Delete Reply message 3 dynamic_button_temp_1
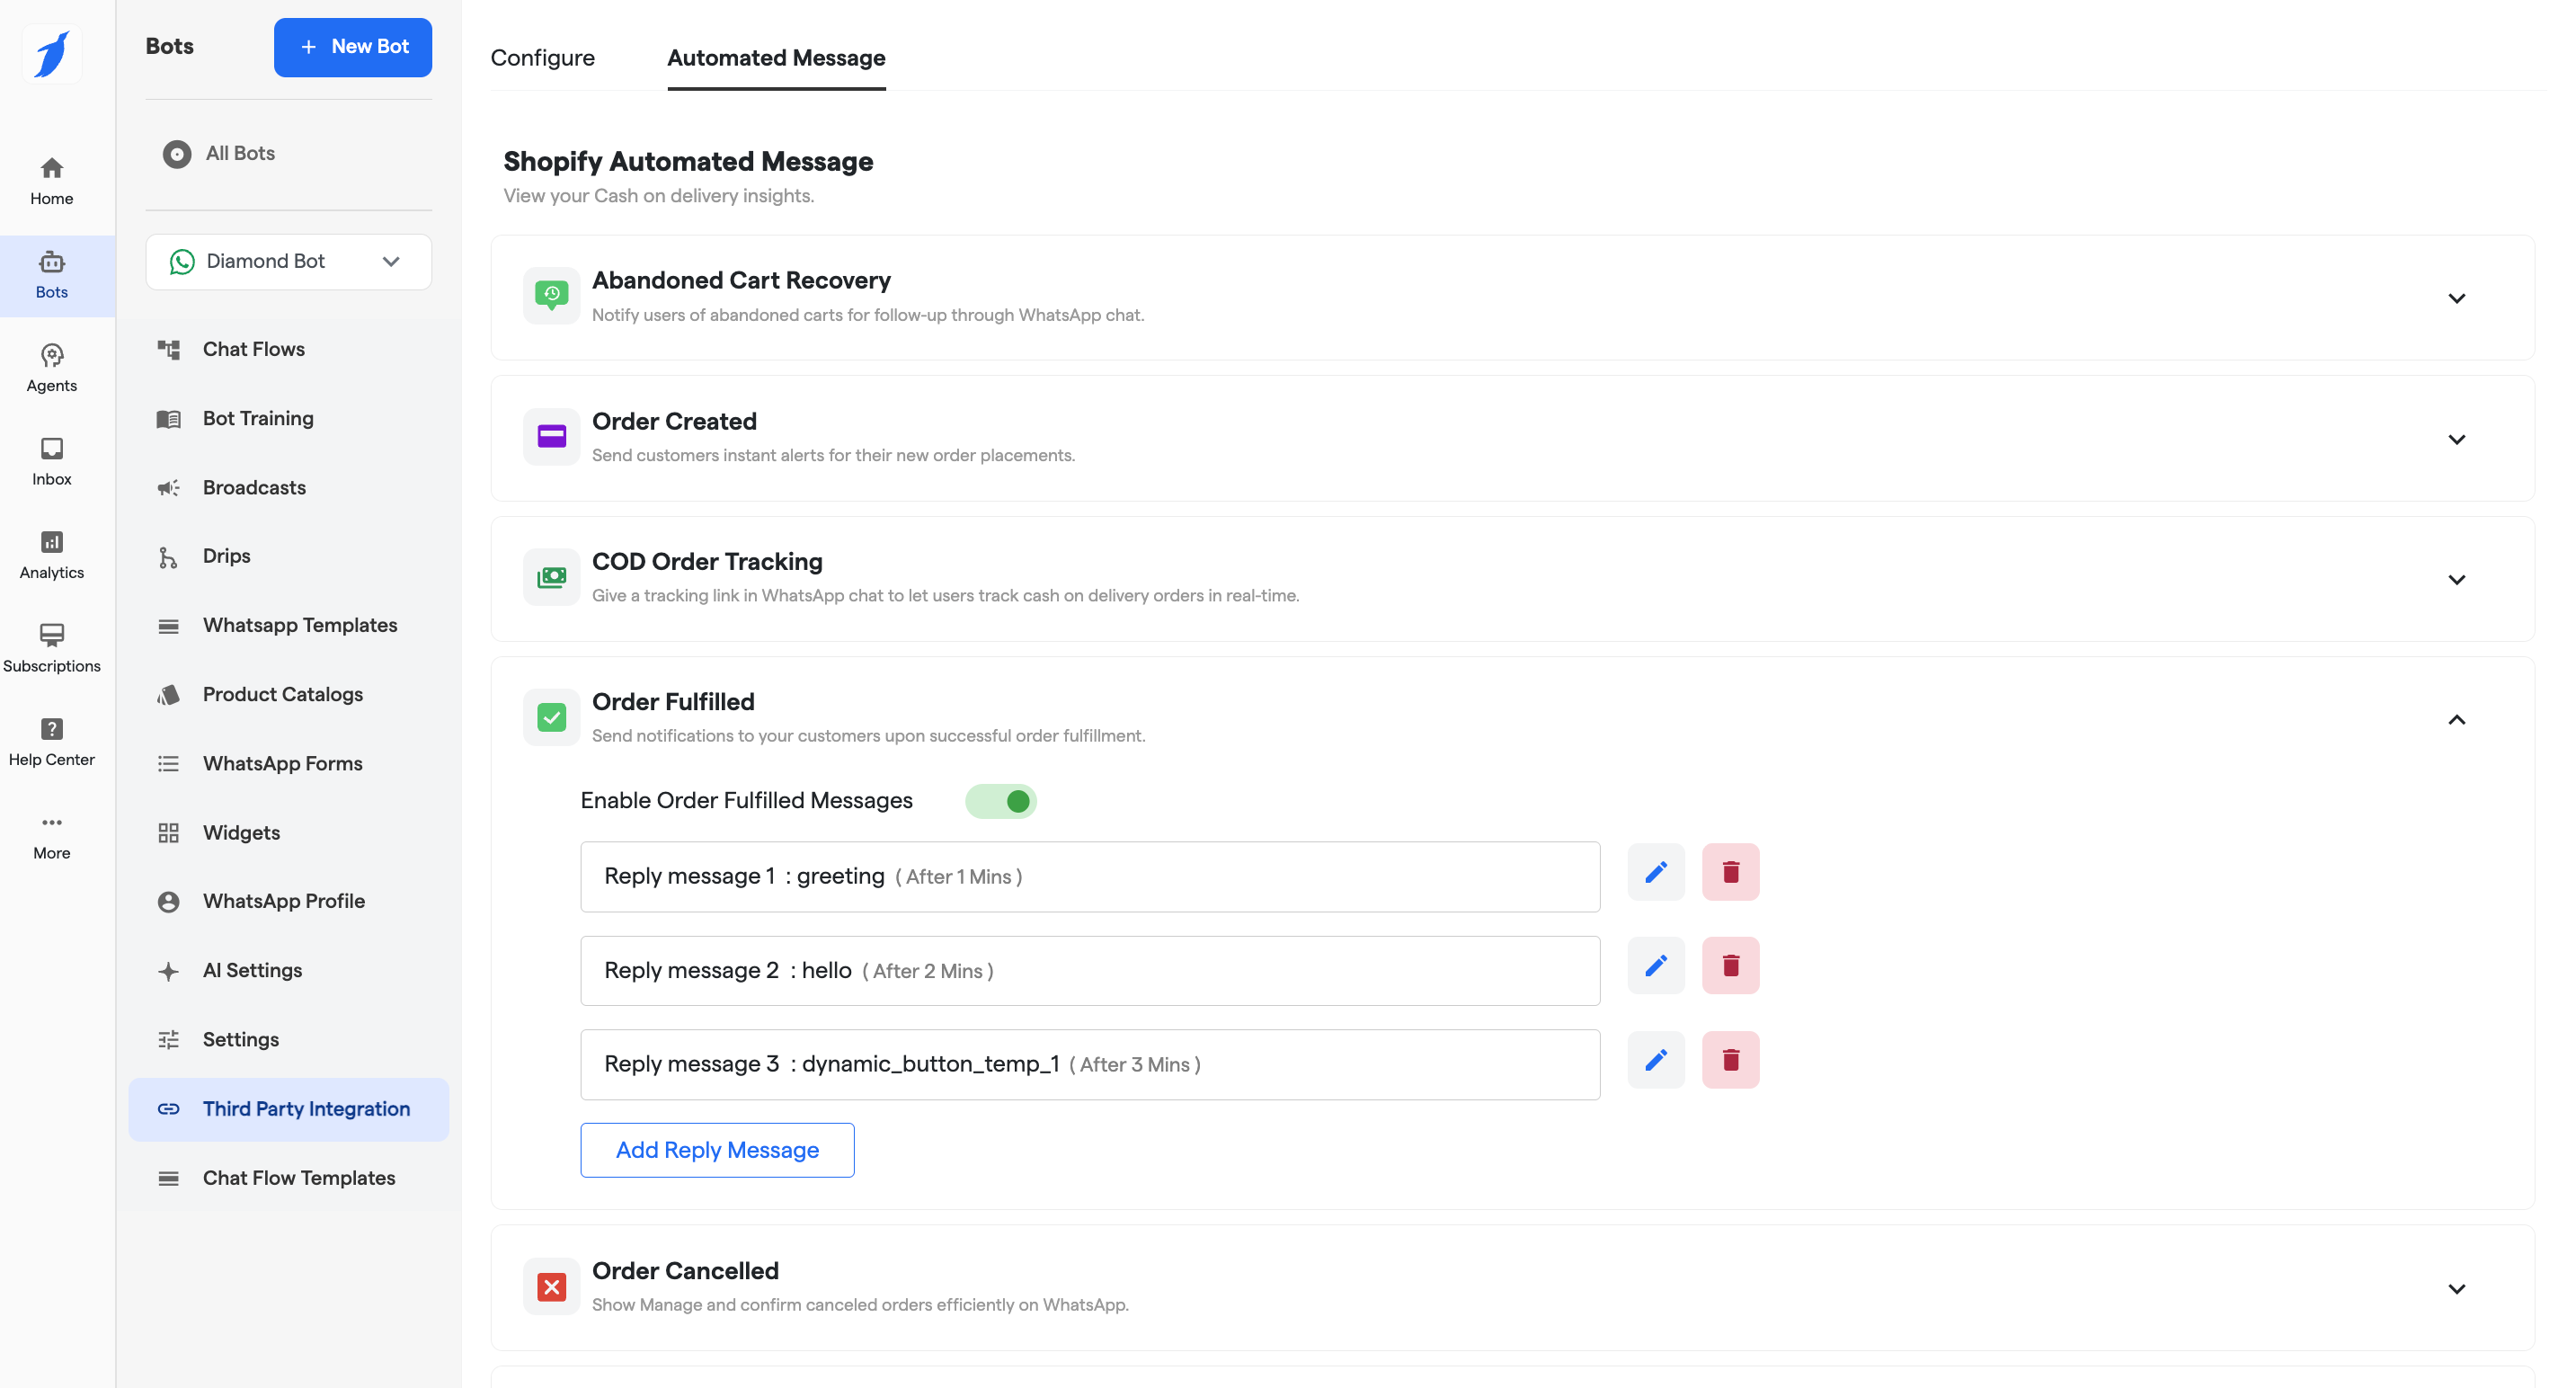 coord(1730,1060)
